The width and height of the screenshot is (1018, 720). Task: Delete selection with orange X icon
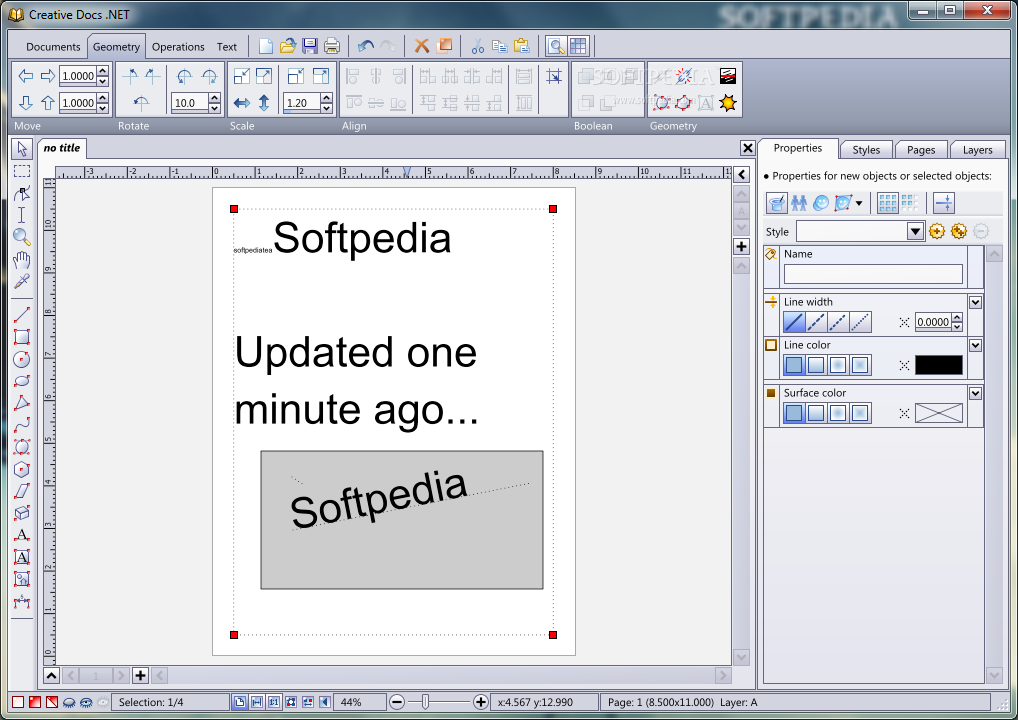[x=422, y=46]
